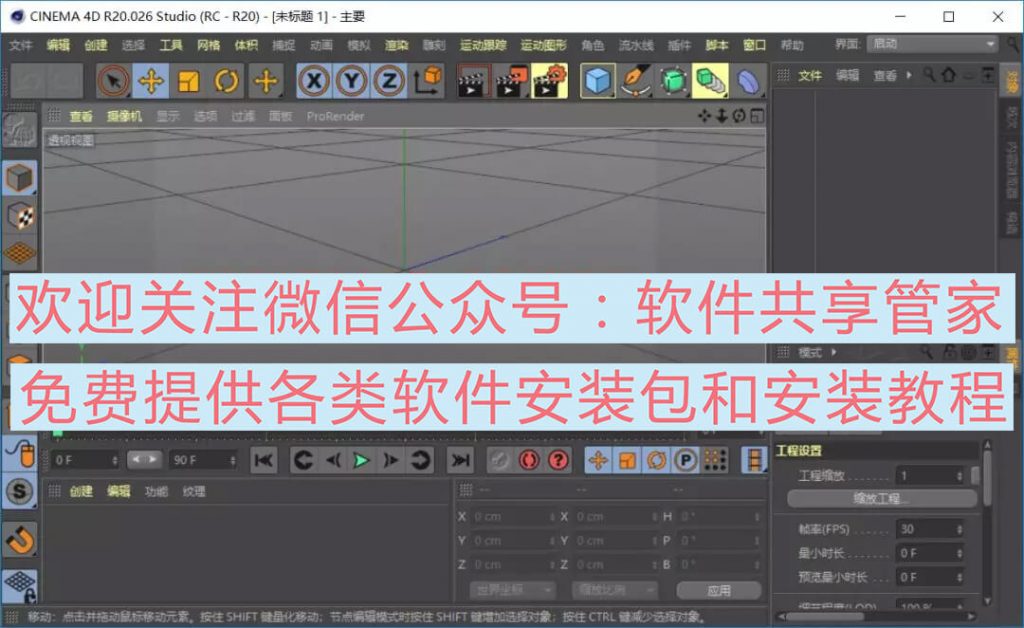Select Workplane mode orange grid icon
The image size is (1024, 628).
tap(20, 254)
